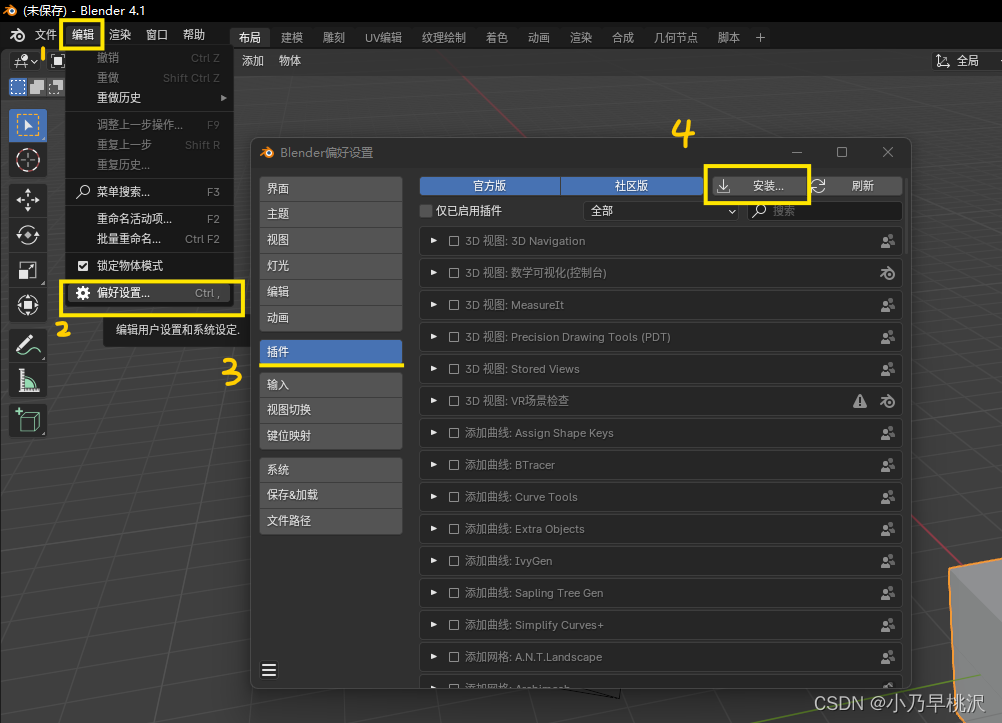The height and width of the screenshot is (723, 1002).
Task: Open the 文件路径 preferences section
Action: [x=331, y=521]
